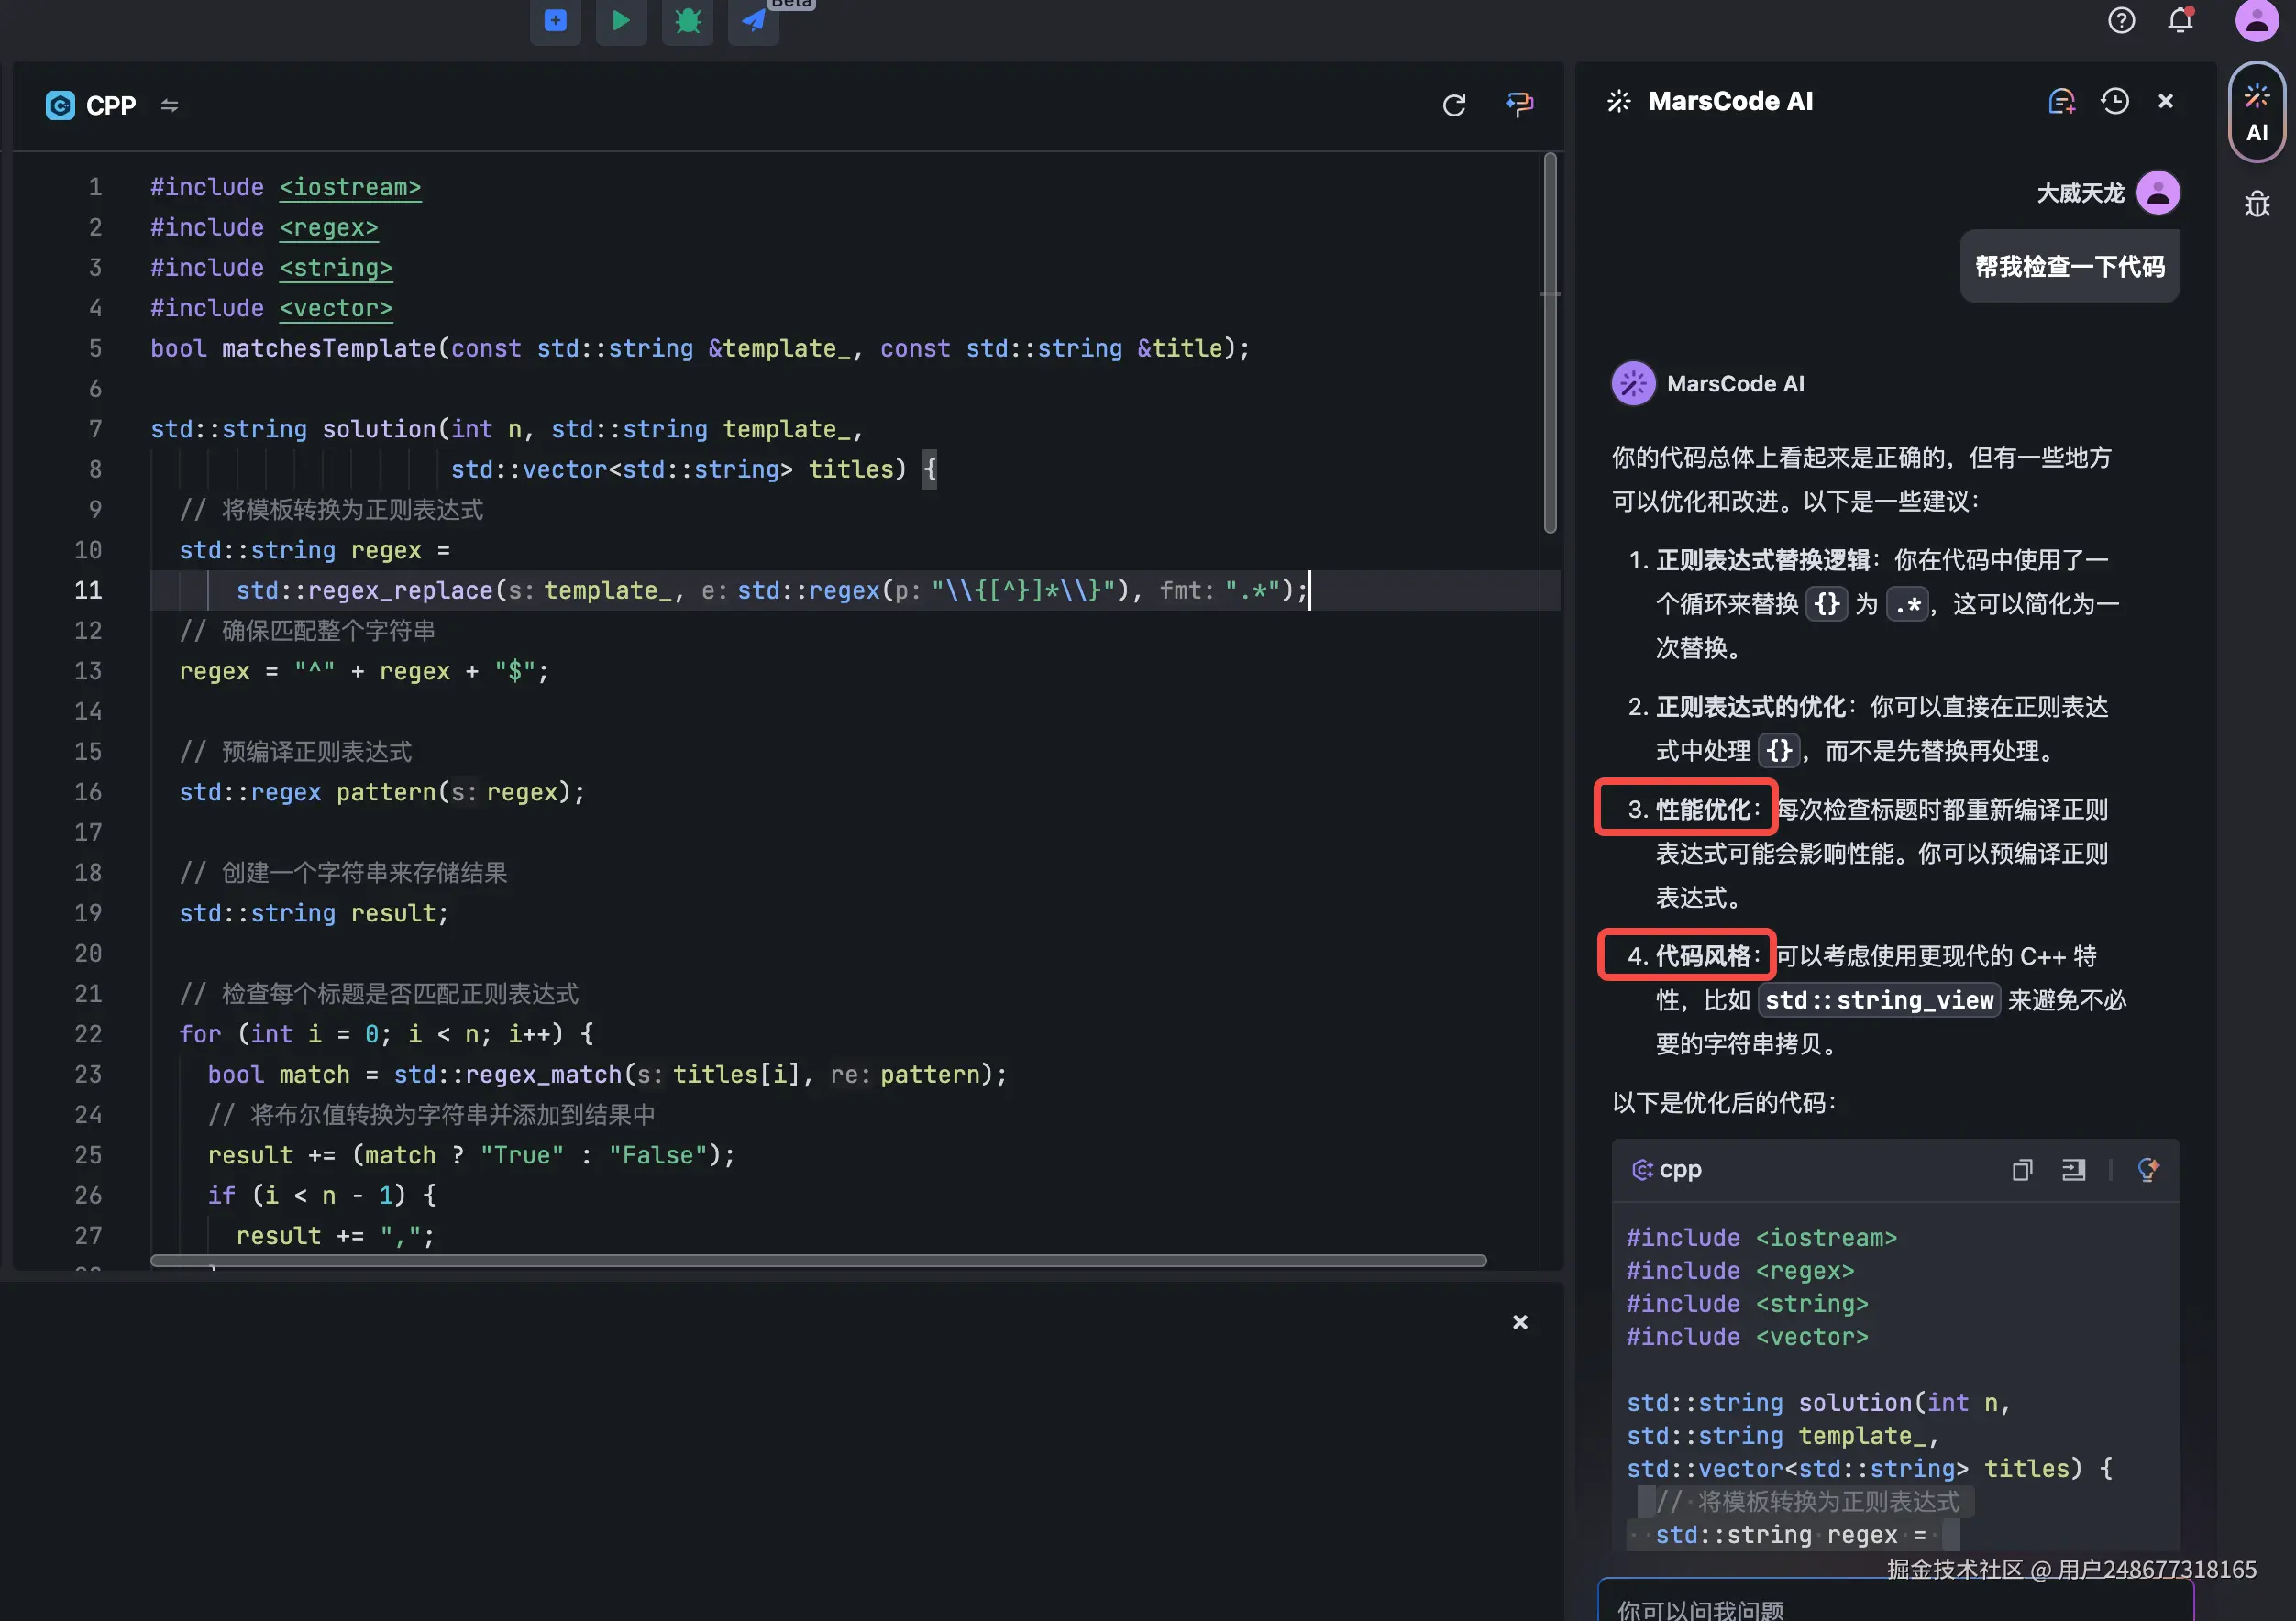Click the green Debug bug icon
The image size is (2296, 1621).
click(687, 20)
